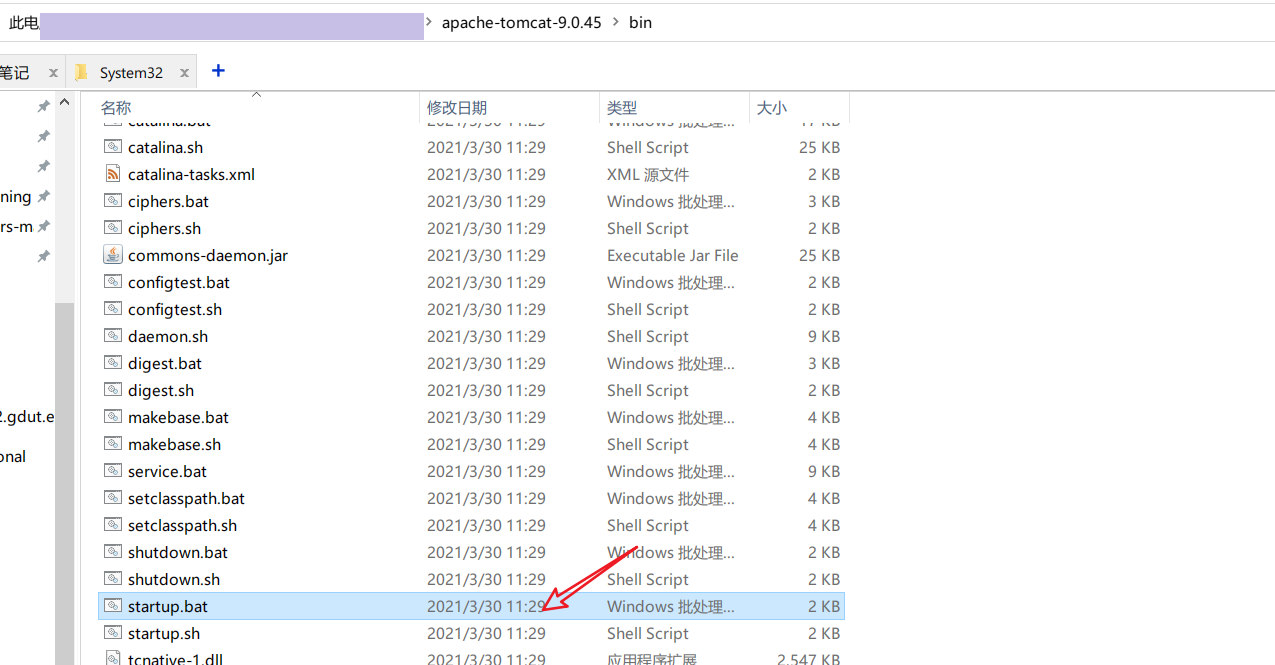Viewport: 1275px width, 665px height.
Task: Click the startup.sh file icon
Action: pyautogui.click(x=113, y=633)
